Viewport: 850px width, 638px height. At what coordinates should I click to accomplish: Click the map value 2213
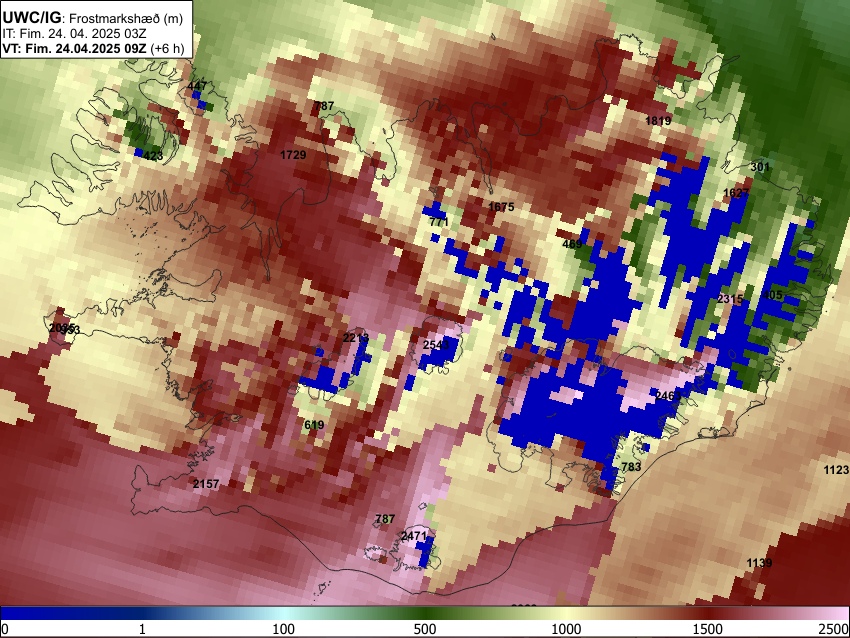[356, 338]
